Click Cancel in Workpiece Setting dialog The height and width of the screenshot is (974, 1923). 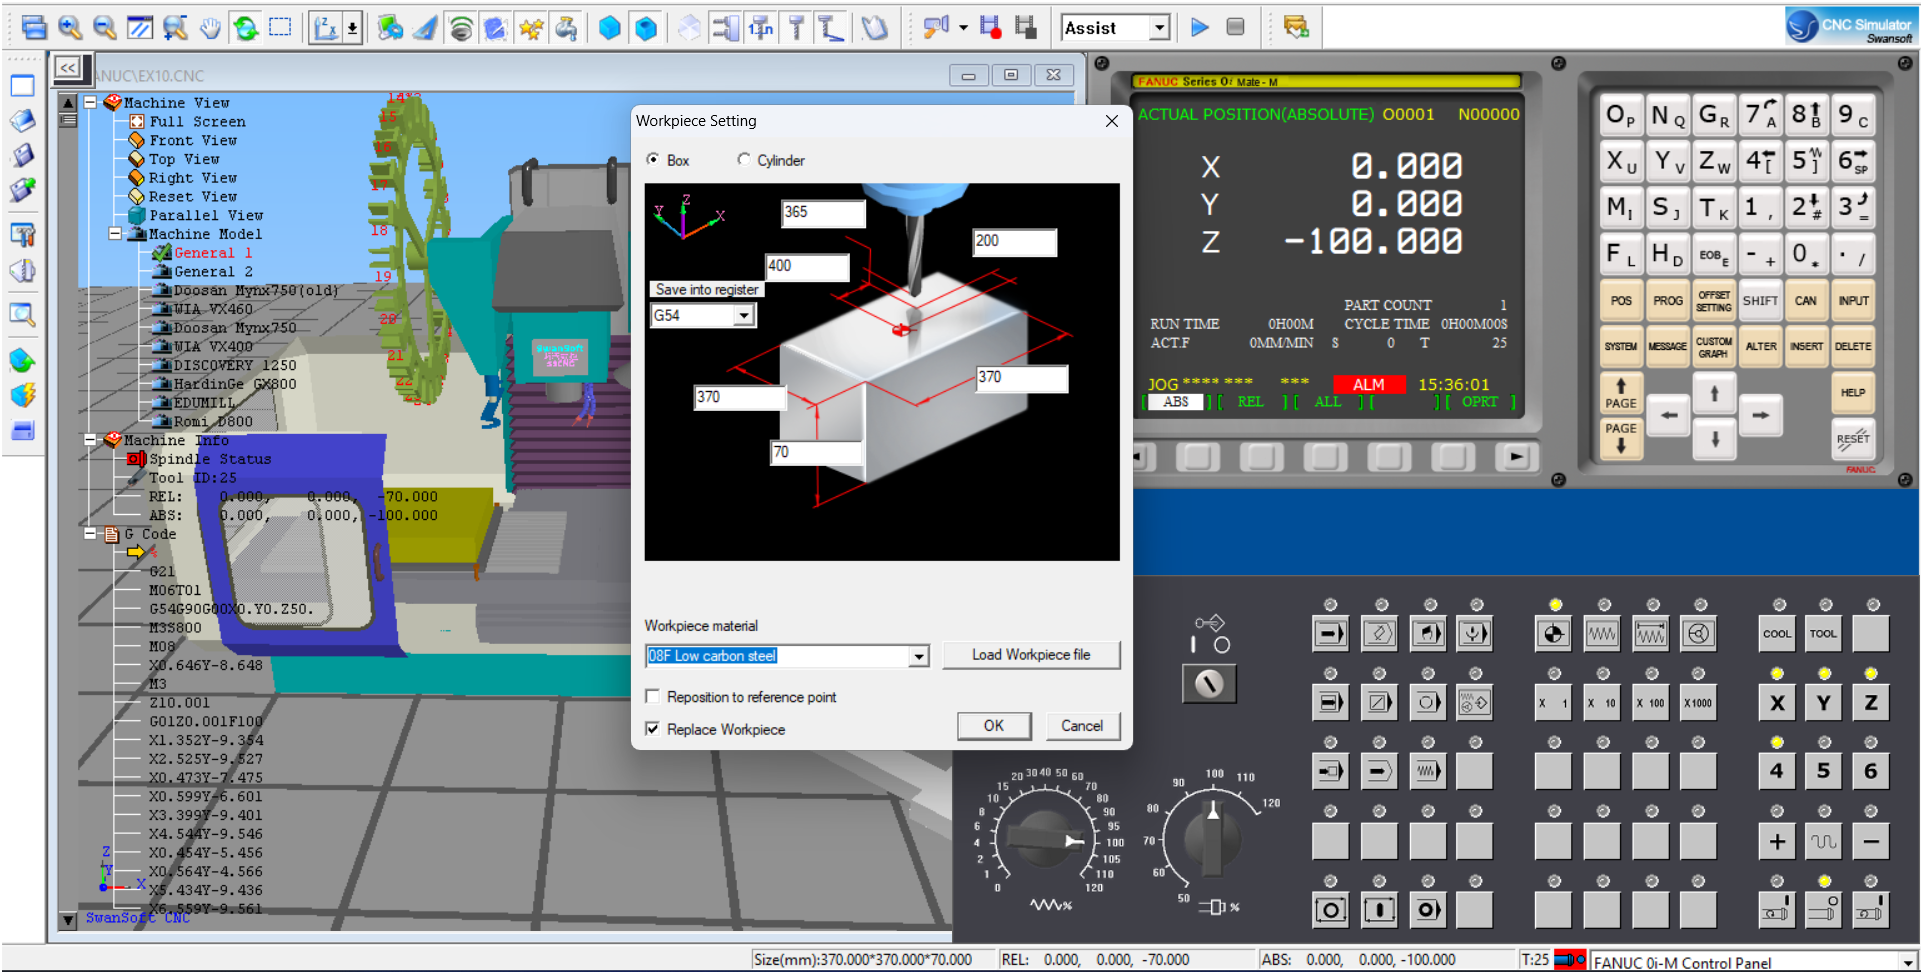[x=1082, y=726]
